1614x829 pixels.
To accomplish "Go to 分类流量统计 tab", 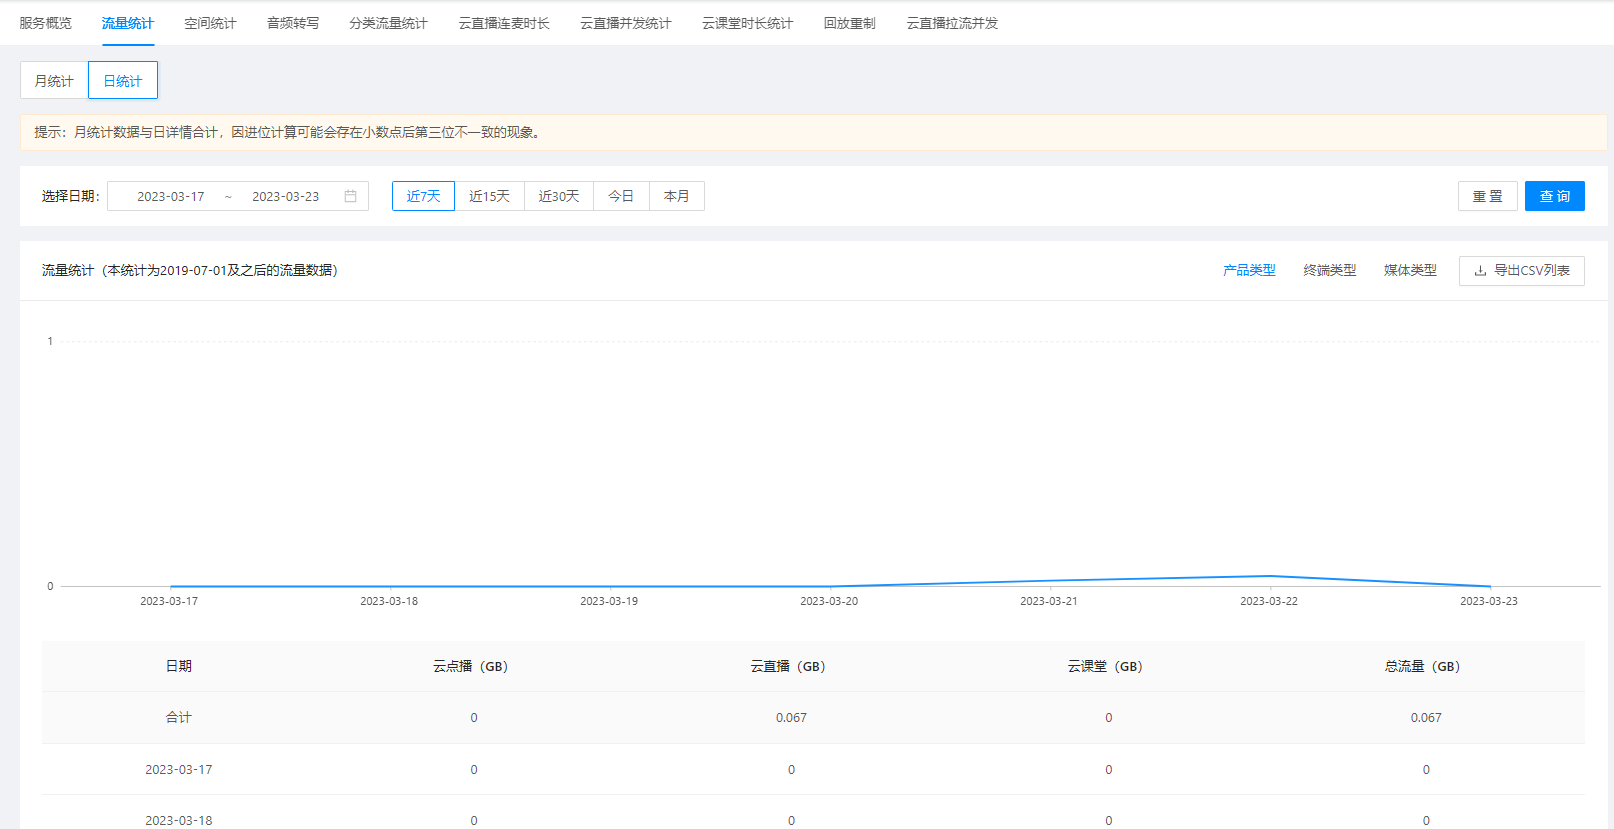I will (x=389, y=23).
